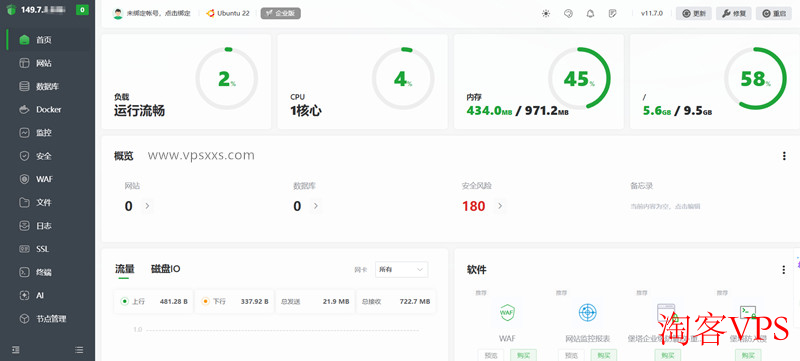Click 购买 button under 网站监控报表

pyautogui.click(x=604, y=355)
